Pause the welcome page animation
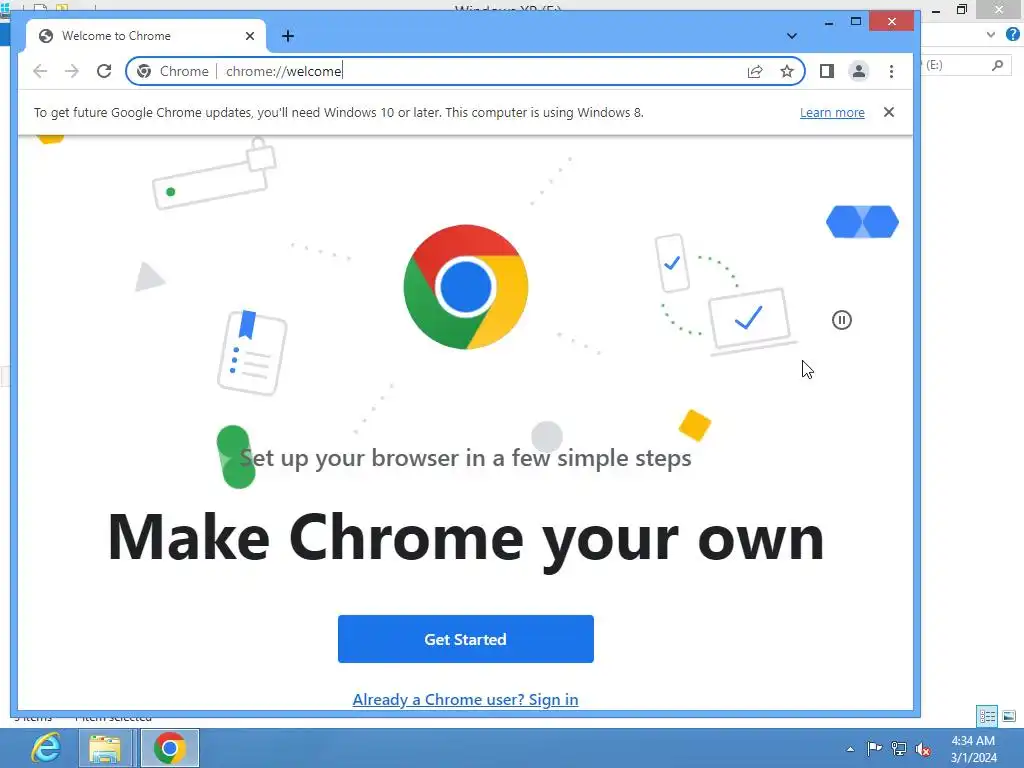 click(x=842, y=320)
